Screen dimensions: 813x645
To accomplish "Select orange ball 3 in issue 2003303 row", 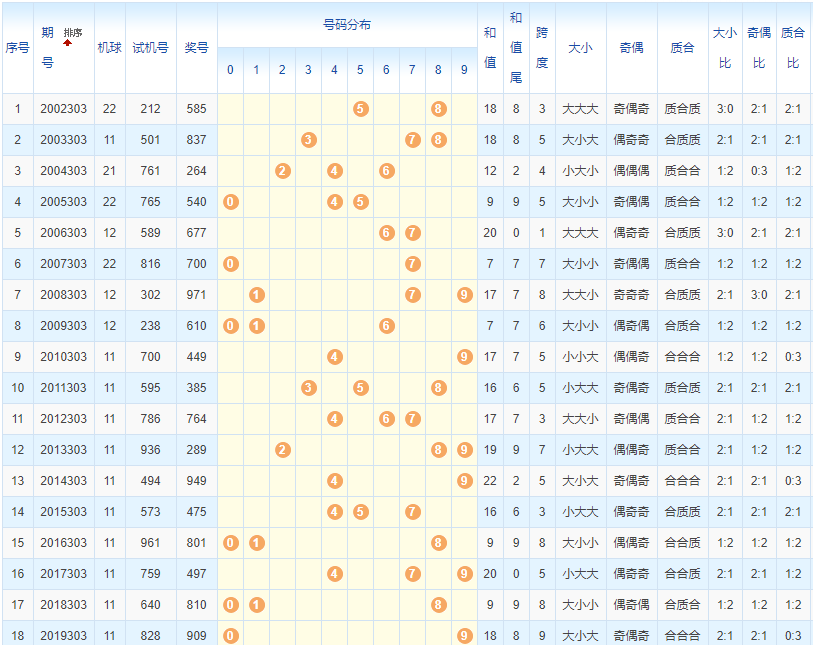I will [x=309, y=140].
